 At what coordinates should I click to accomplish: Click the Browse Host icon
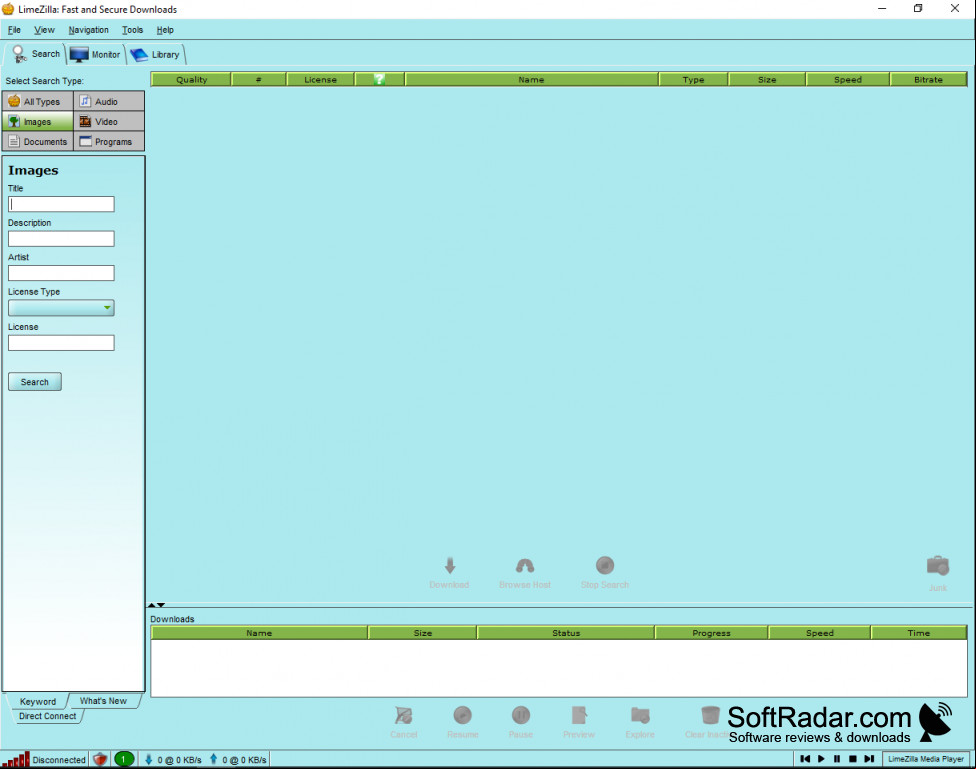pyautogui.click(x=525, y=565)
